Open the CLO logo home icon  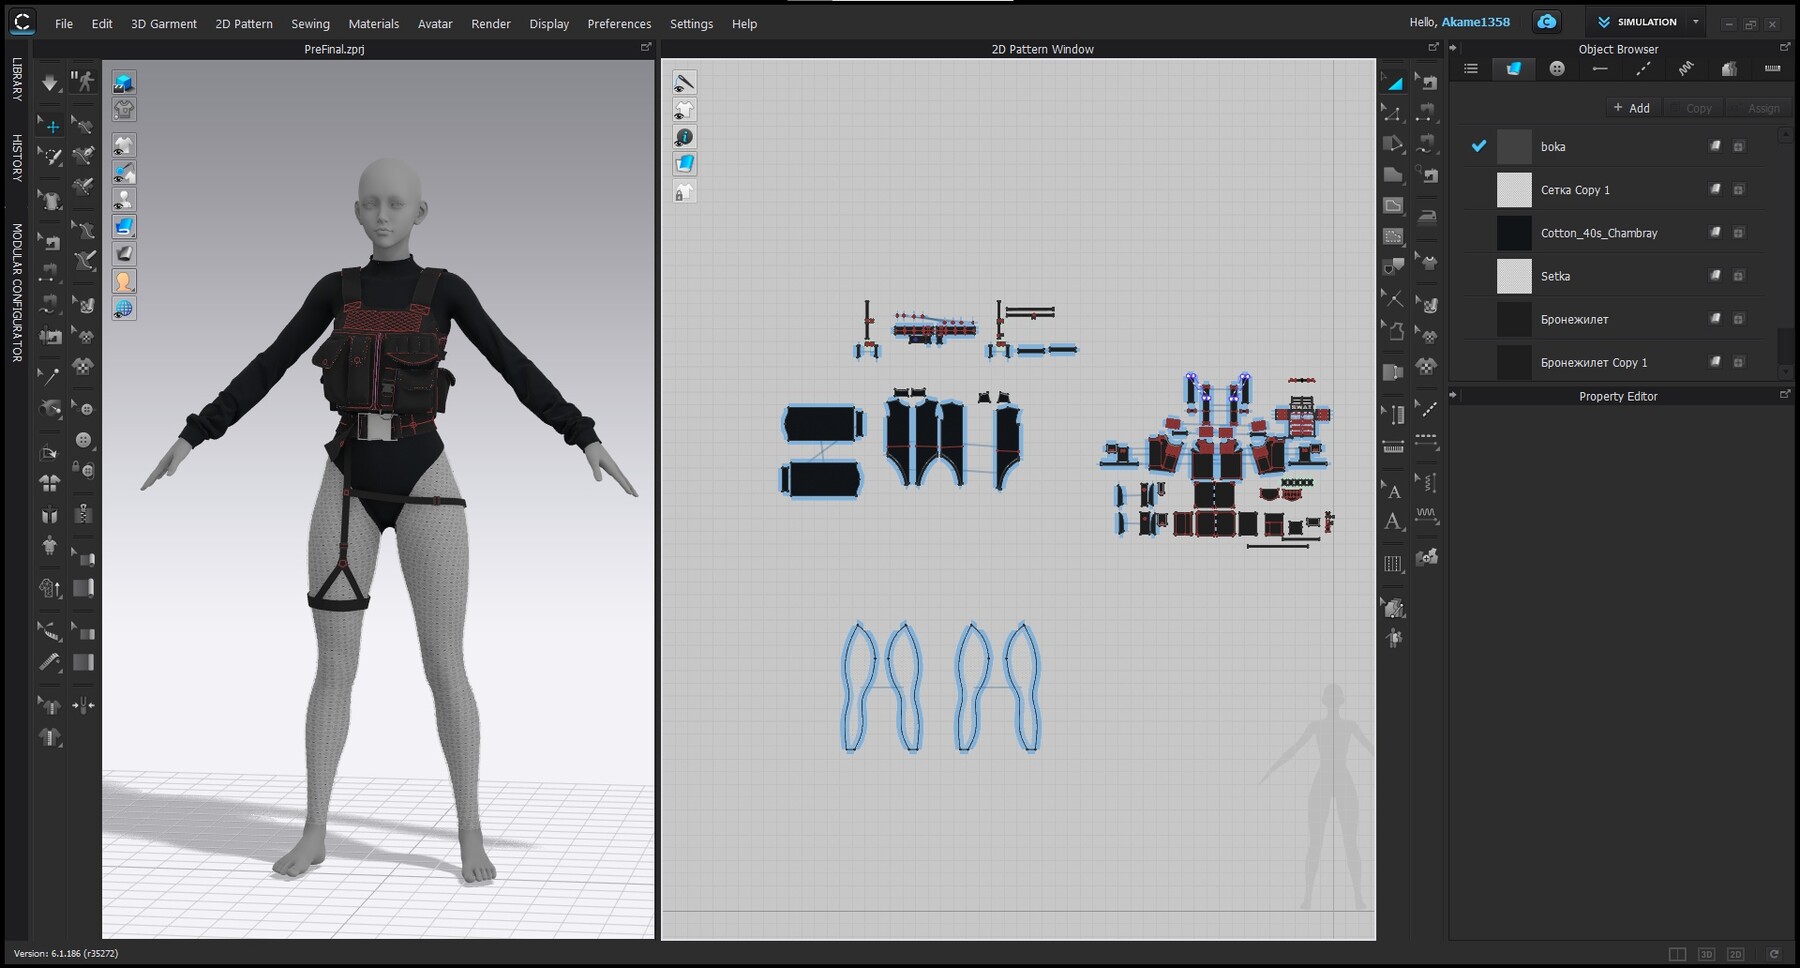[22, 22]
